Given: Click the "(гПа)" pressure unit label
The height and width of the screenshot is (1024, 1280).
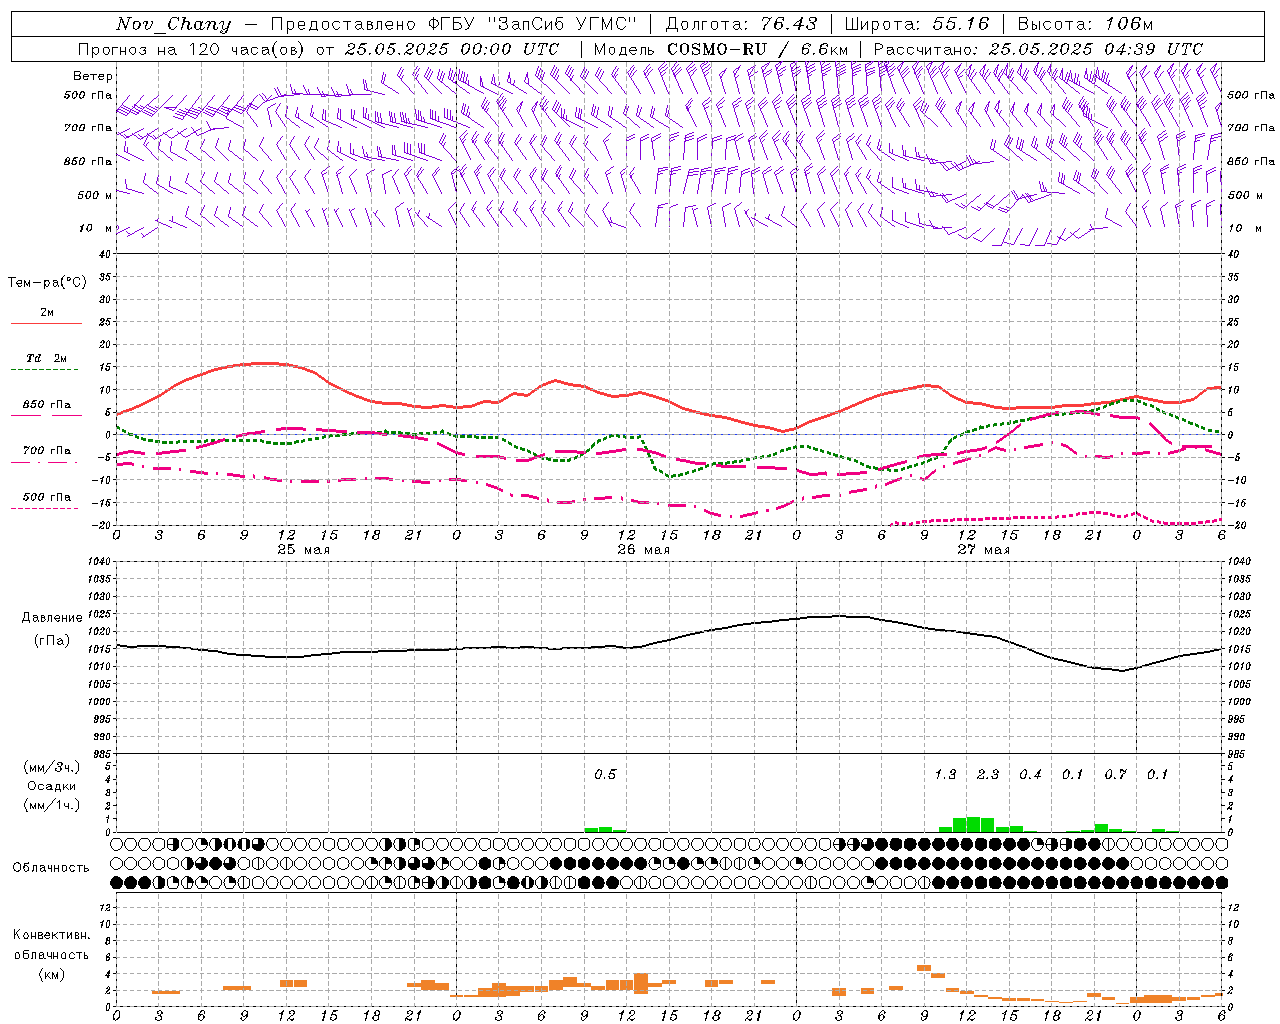Looking at the screenshot, I should point(52,640).
